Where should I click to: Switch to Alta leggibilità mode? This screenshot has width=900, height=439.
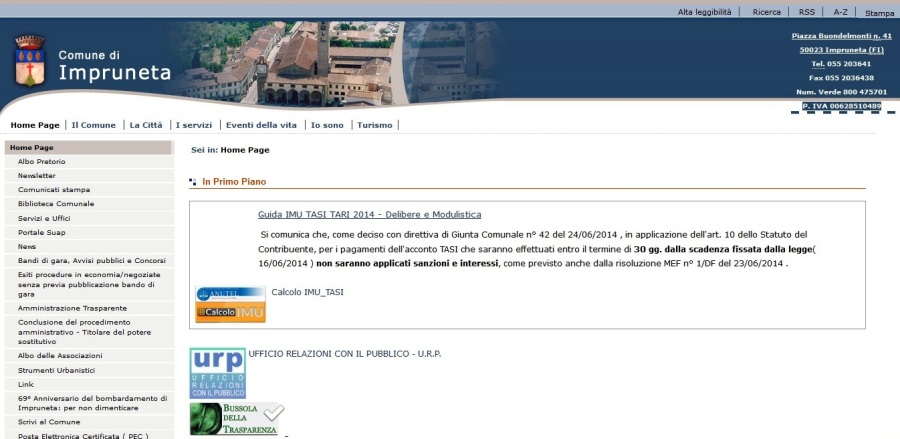[x=704, y=12]
